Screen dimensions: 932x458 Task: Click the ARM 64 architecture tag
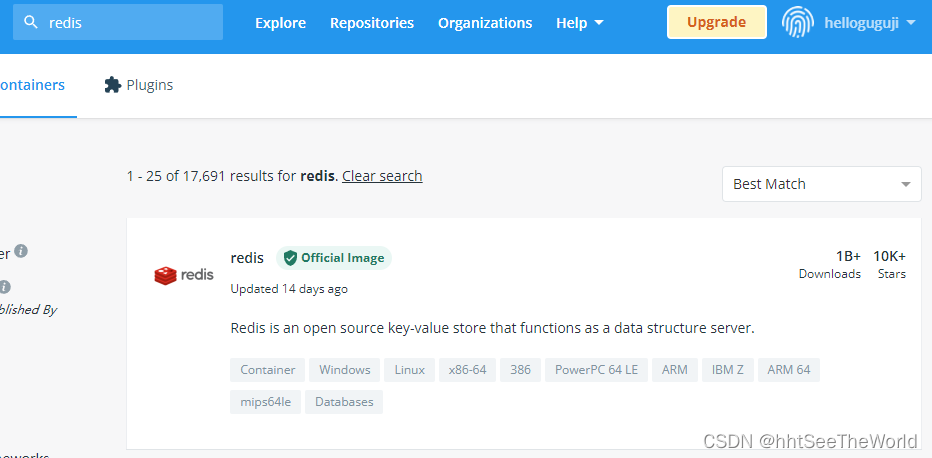point(789,370)
